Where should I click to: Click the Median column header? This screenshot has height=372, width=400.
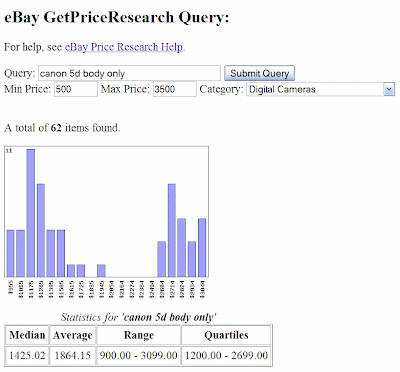tap(27, 335)
